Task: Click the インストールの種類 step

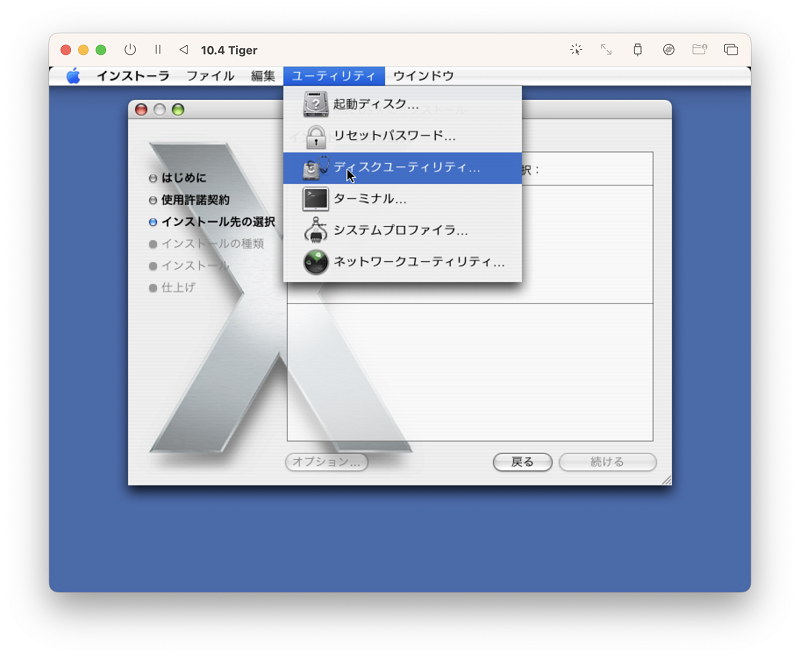Action: [207, 244]
